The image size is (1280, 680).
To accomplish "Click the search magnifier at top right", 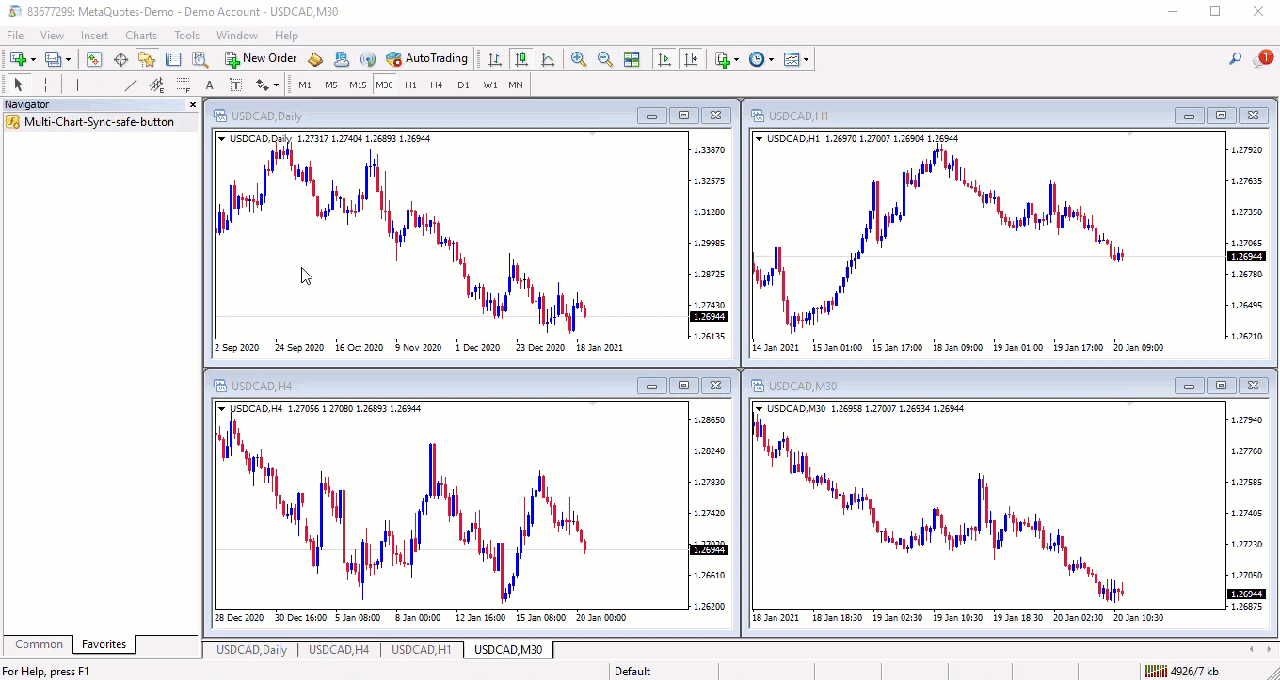I will click(1235, 60).
